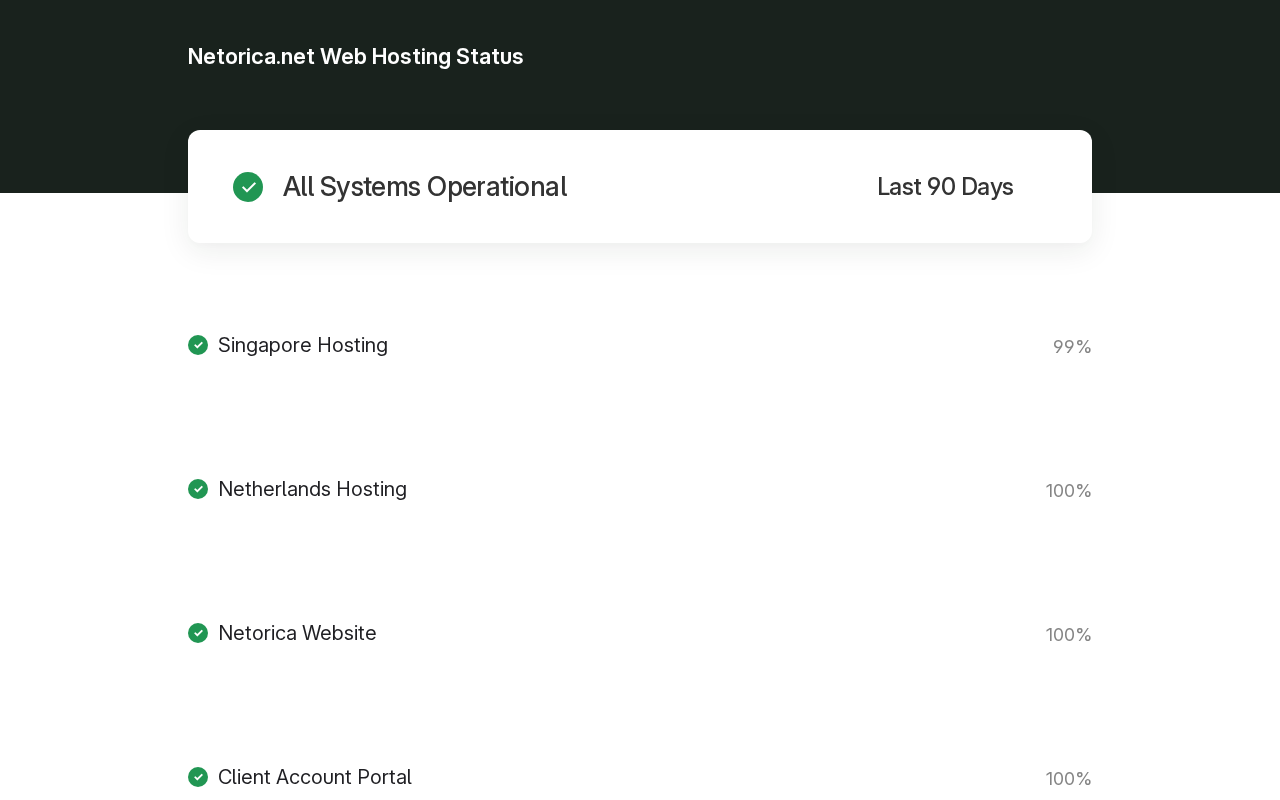Click the Netherlands Hosting status check icon
The width and height of the screenshot is (1280, 800).
[198, 489]
